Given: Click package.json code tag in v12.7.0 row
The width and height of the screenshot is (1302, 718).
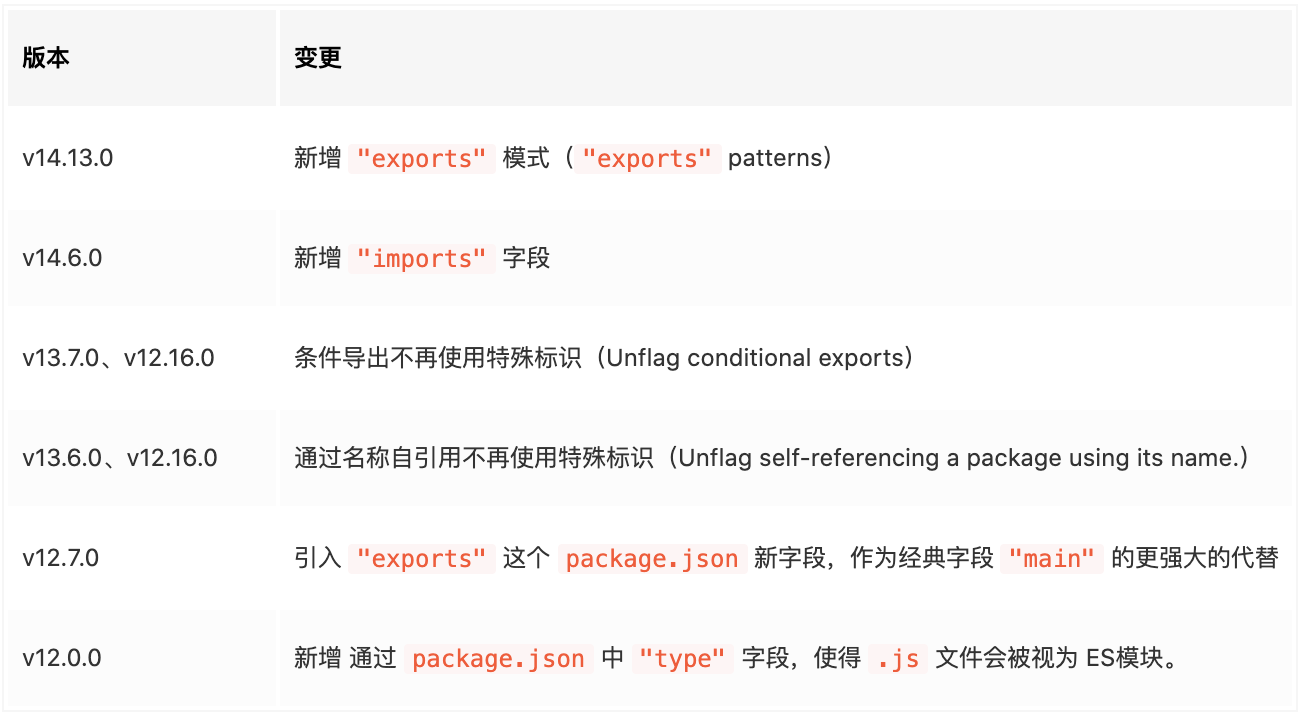Looking at the screenshot, I should click(652, 559).
